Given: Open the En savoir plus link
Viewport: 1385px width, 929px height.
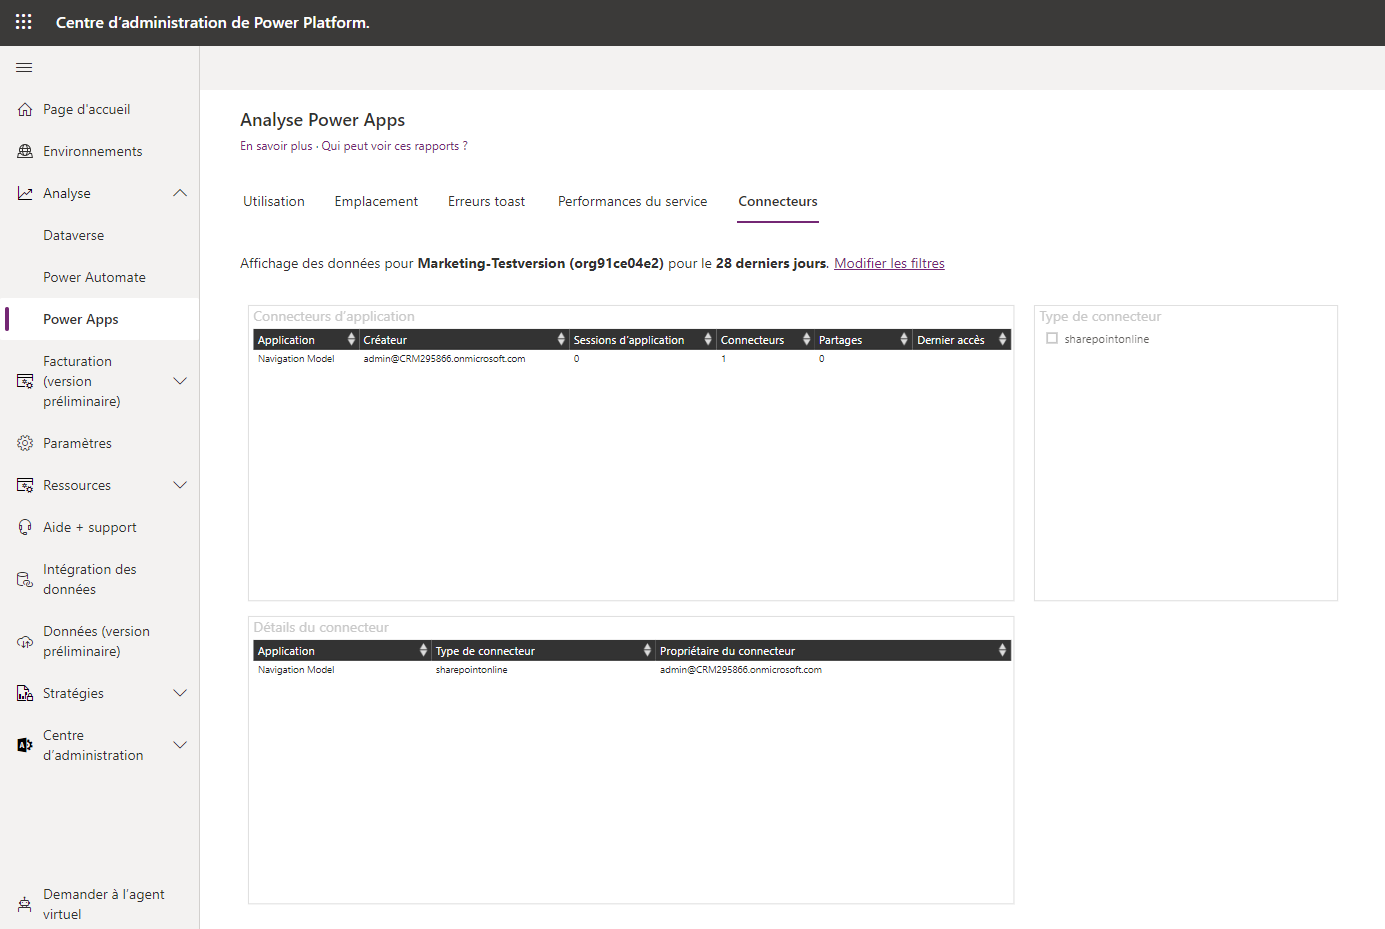Looking at the screenshot, I should (x=276, y=146).
